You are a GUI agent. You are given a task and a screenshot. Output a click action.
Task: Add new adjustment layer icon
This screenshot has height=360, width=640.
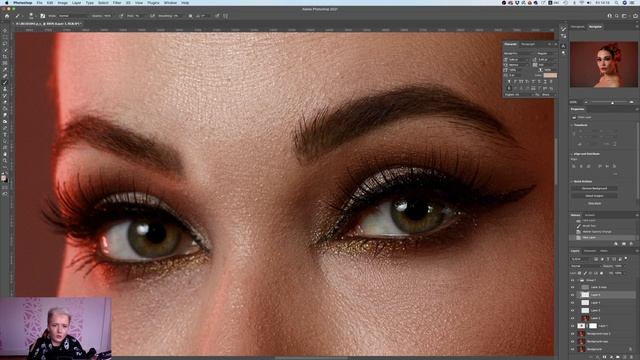tap(611, 356)
